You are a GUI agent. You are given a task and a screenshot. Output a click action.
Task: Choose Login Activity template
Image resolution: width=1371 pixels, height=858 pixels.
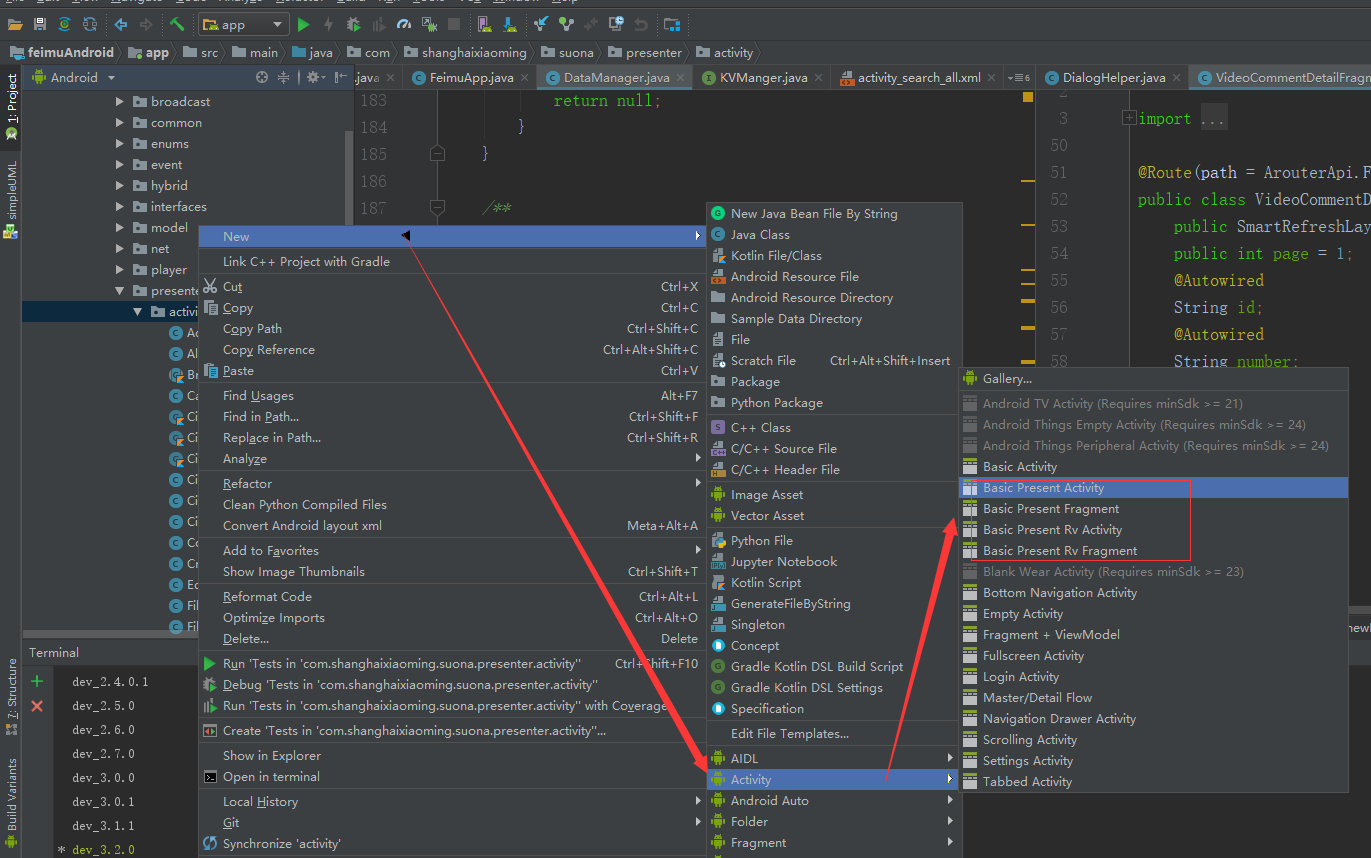(x=1153, y=677)
